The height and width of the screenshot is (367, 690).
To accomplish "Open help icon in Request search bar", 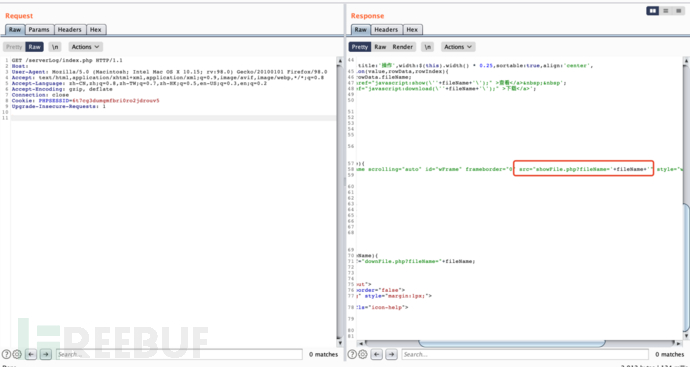I will 6,354.
